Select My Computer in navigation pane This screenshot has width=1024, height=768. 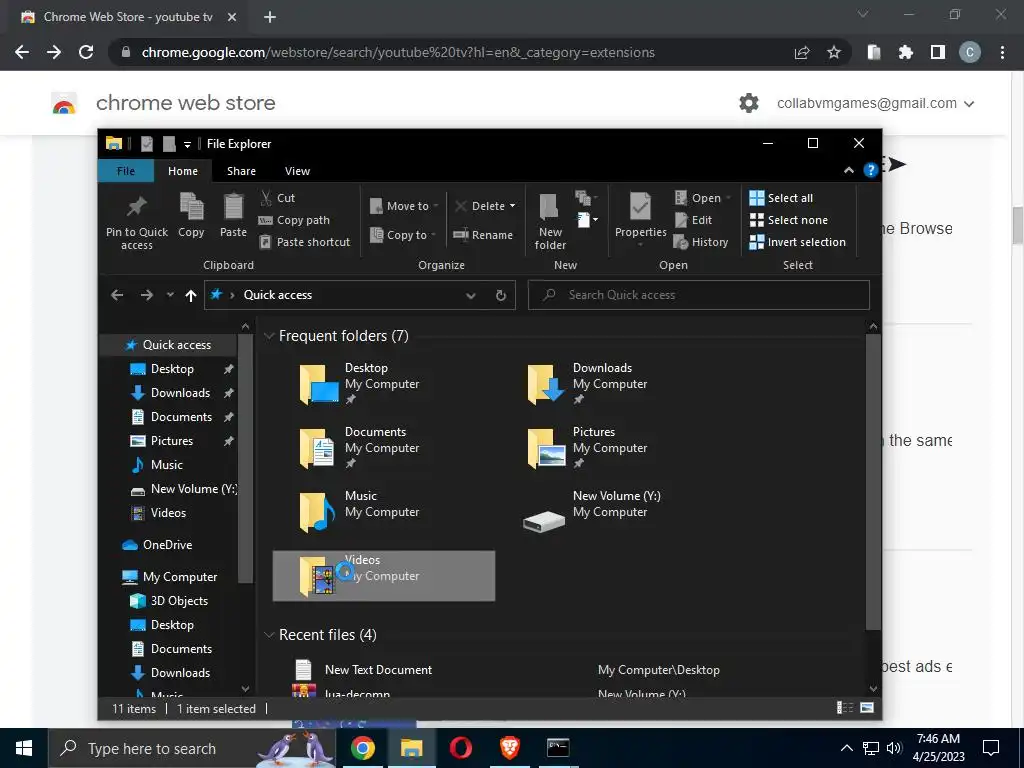[171, 577]
